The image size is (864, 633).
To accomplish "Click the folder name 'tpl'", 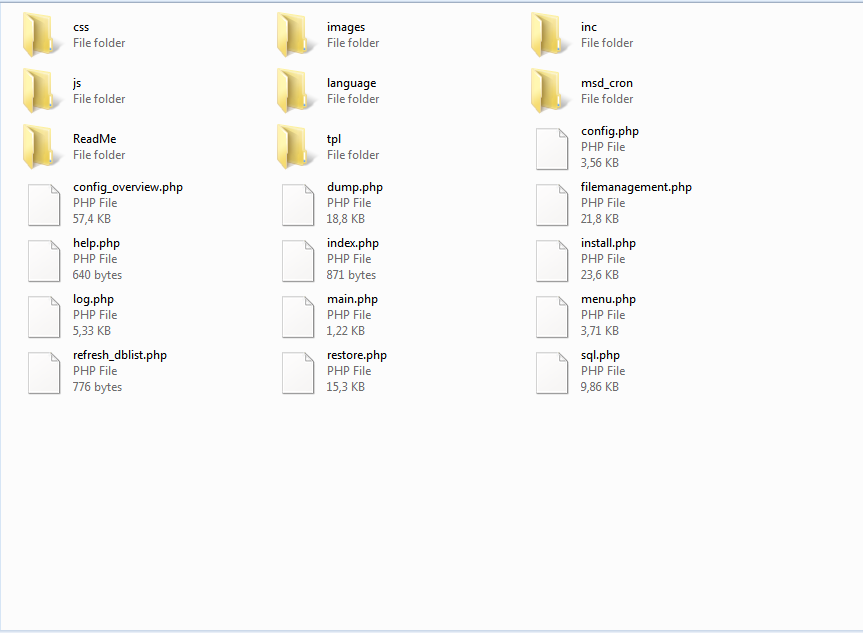I will 333,139.
